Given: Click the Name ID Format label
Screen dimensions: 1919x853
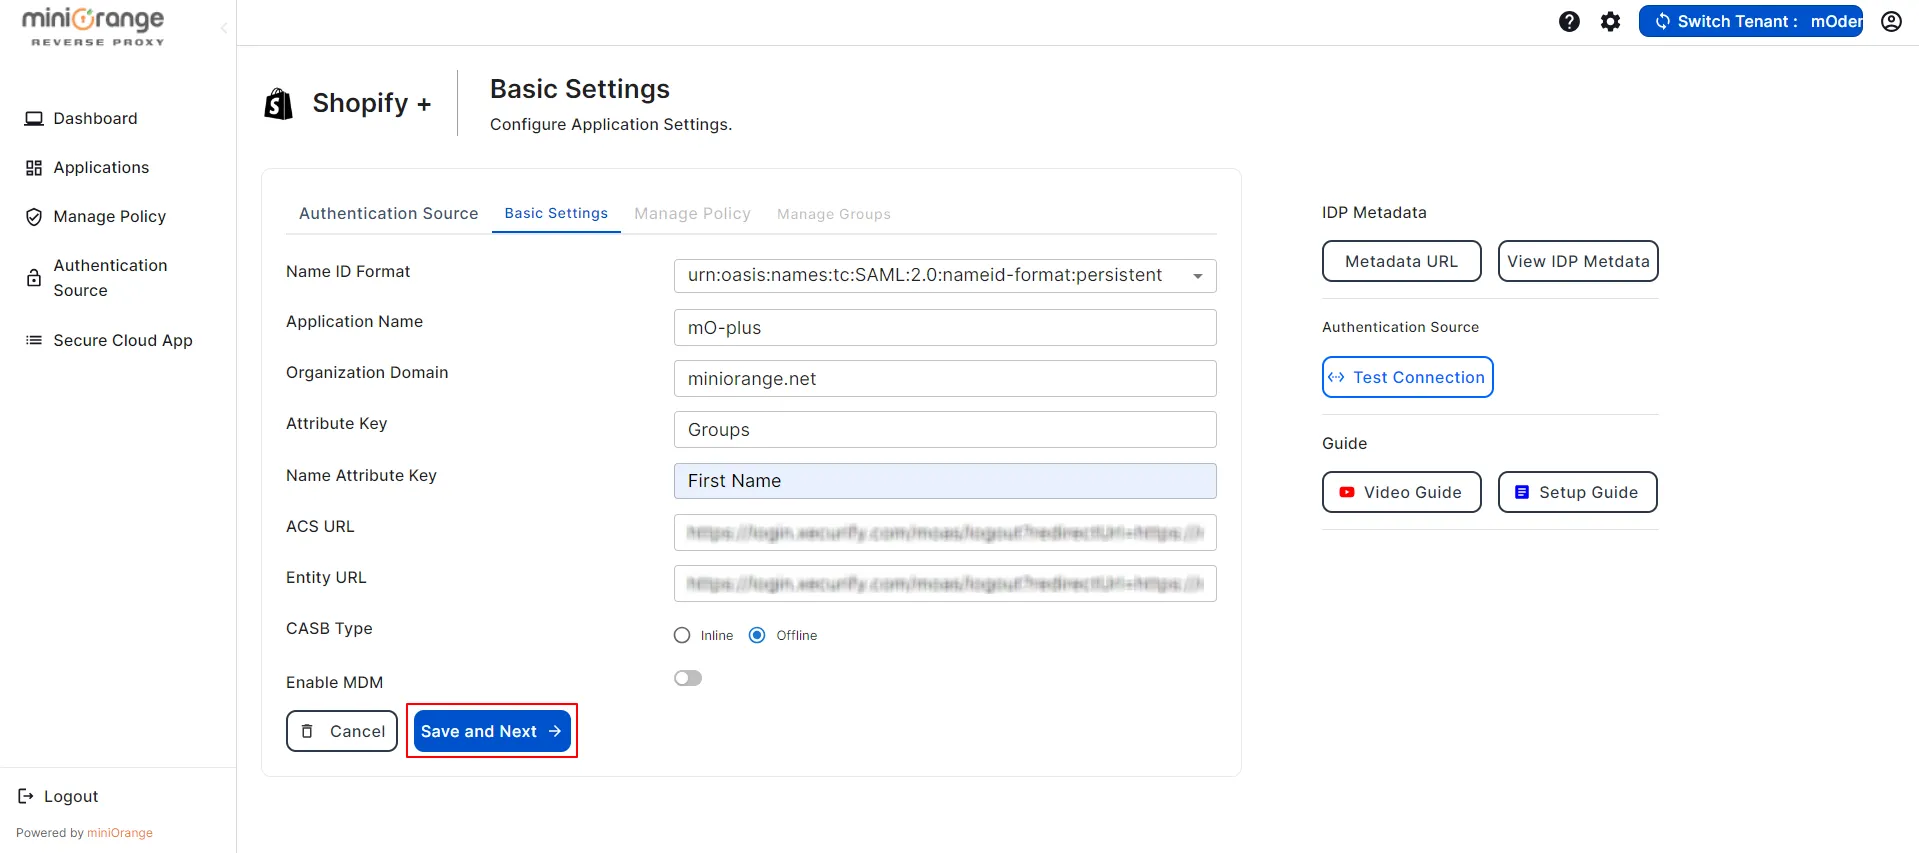Looking at the screenshot, I should click(x=348, y=271).
